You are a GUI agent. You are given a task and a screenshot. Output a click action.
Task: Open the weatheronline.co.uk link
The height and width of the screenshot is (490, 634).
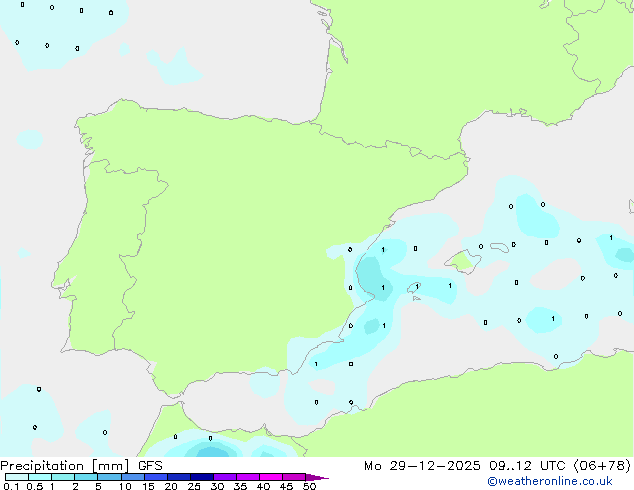[550, 481]
